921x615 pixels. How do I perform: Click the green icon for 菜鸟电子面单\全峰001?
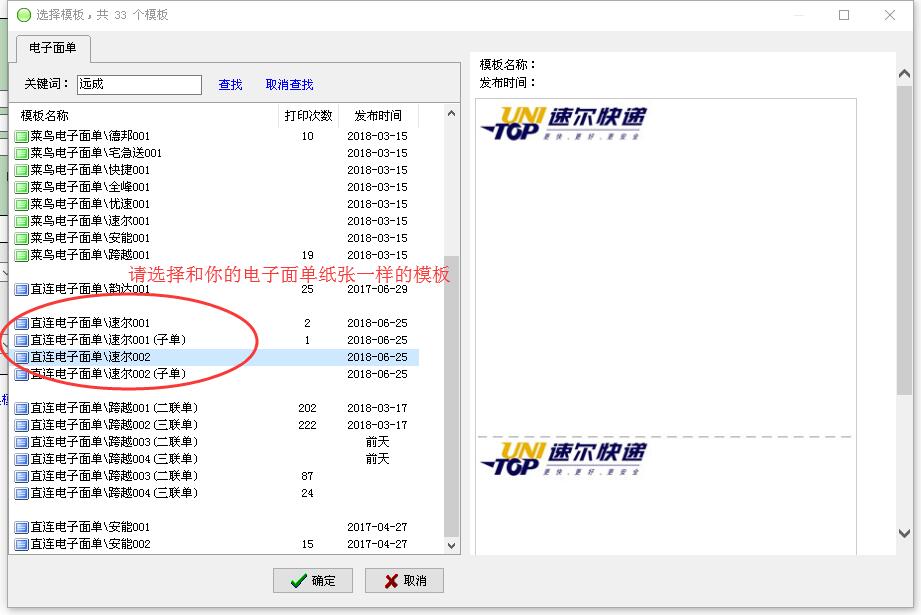pos(22,187)
